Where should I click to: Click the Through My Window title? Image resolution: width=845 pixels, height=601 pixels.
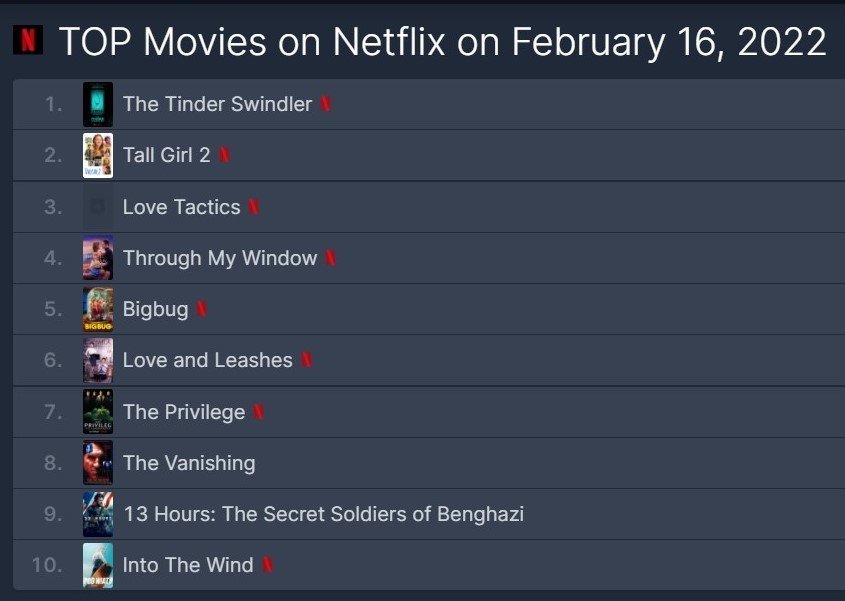coord(219,258)
